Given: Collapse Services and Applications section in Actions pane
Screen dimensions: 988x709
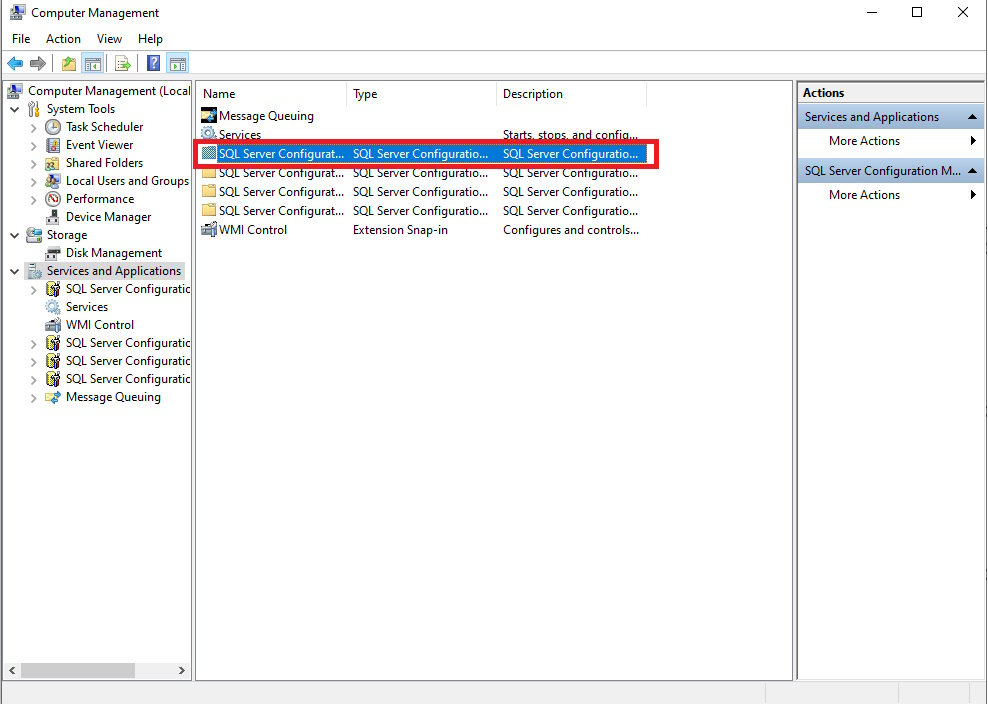Looking at the screenshot, I should [972, 117].
